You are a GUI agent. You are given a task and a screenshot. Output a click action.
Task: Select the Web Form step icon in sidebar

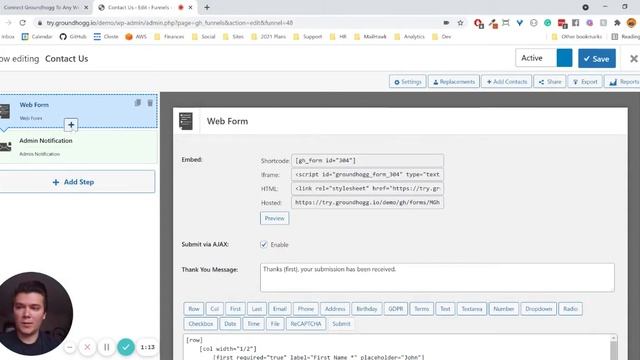click(x=5, y=111)
